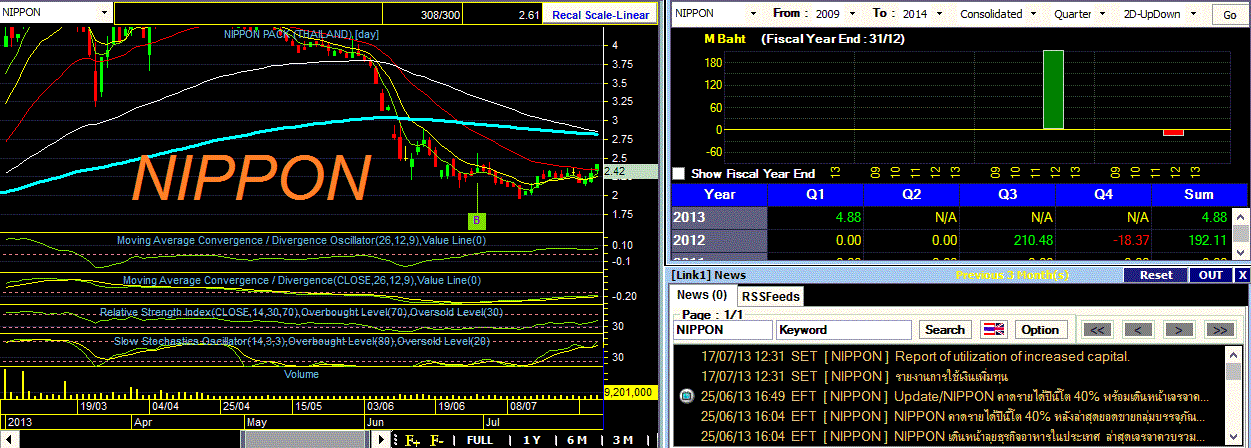Select the 6M chart range
The image size is (1251, 448).
point(577,440)
